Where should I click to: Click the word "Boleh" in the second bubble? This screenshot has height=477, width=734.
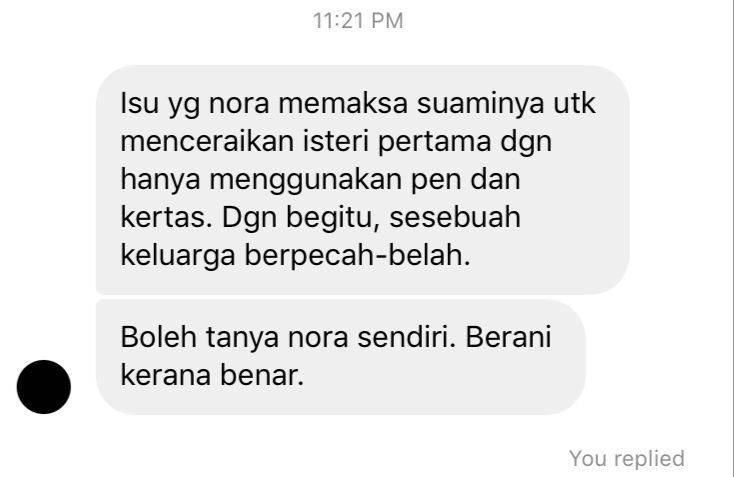[158, 337]
